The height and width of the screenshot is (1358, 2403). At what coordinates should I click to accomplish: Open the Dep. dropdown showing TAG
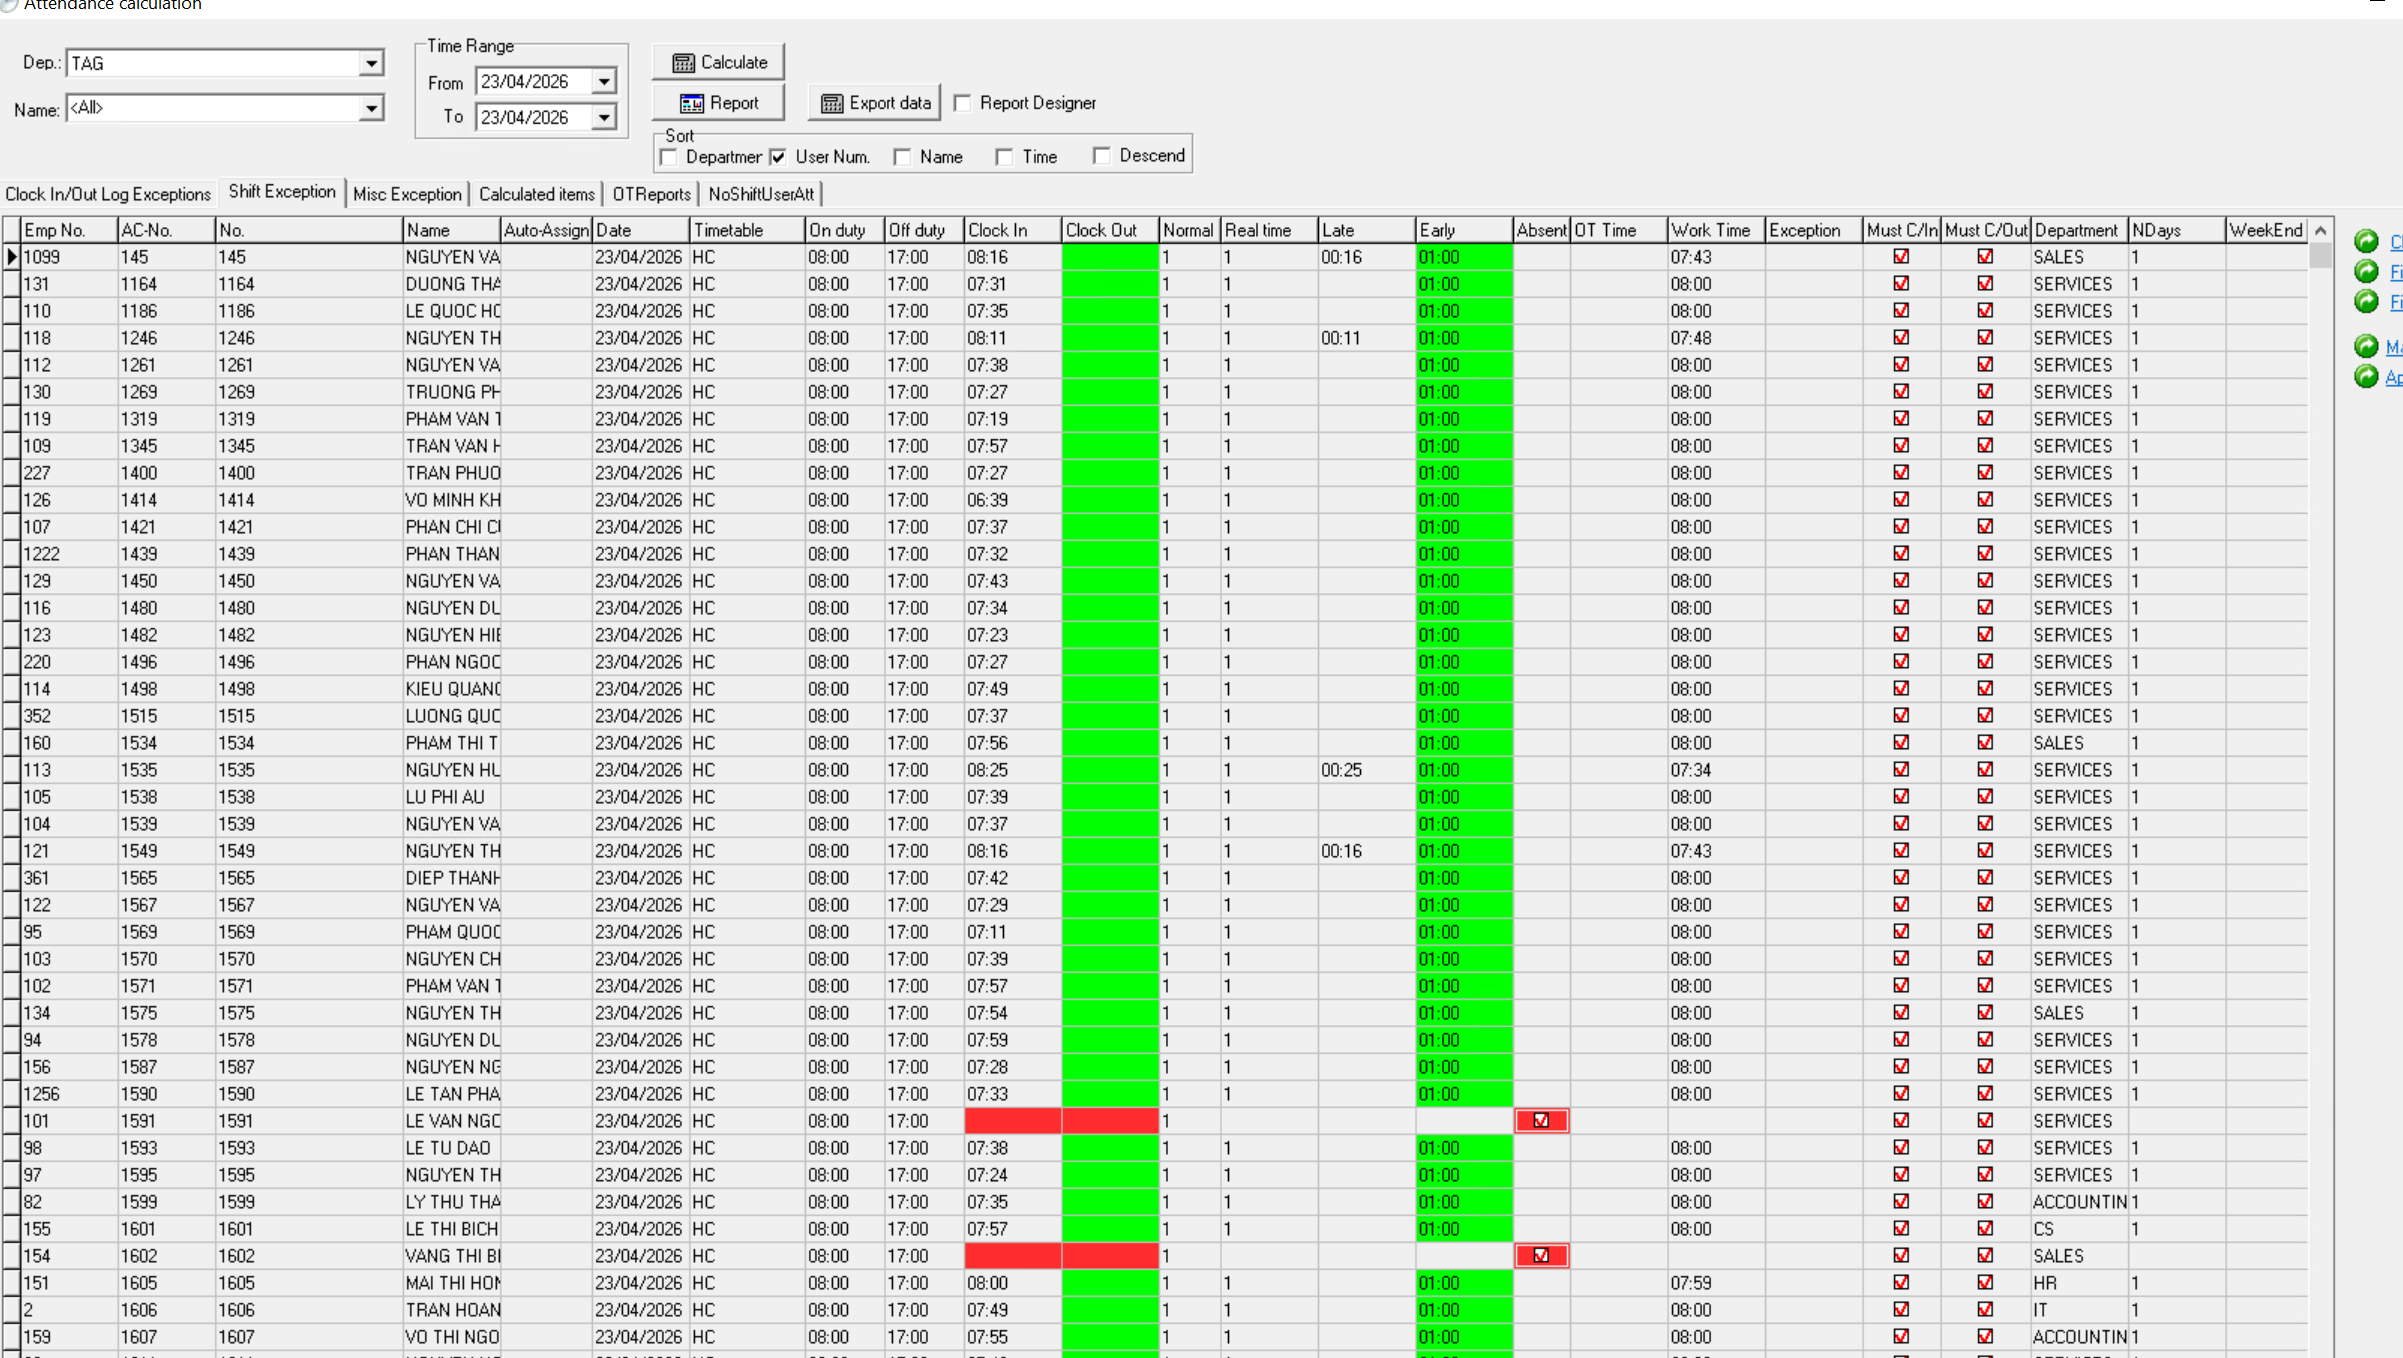[x=371, y=63]
